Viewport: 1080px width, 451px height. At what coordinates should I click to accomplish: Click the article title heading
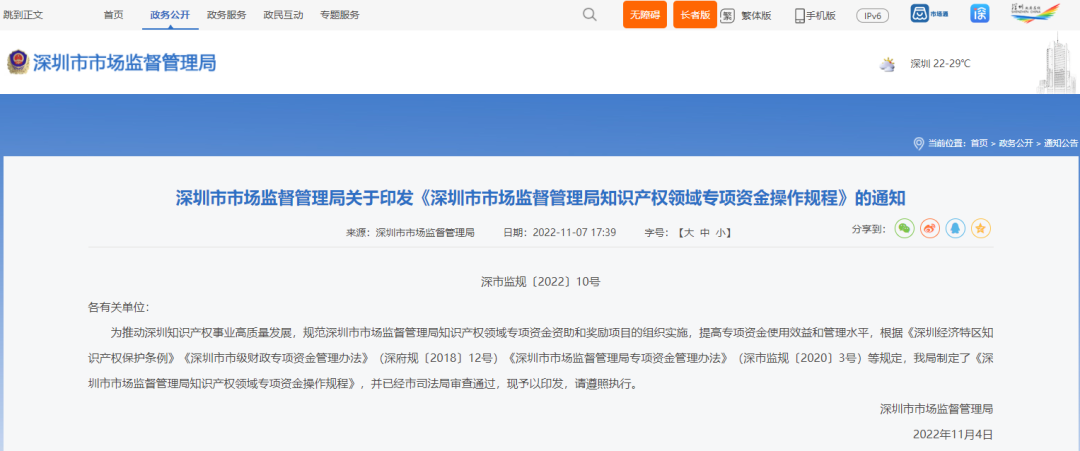click(540, 198)
